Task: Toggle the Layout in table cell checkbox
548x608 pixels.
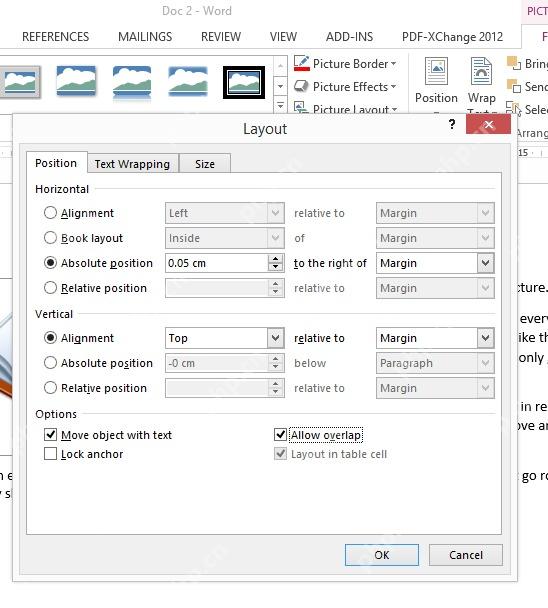Action: click(280, 454)
